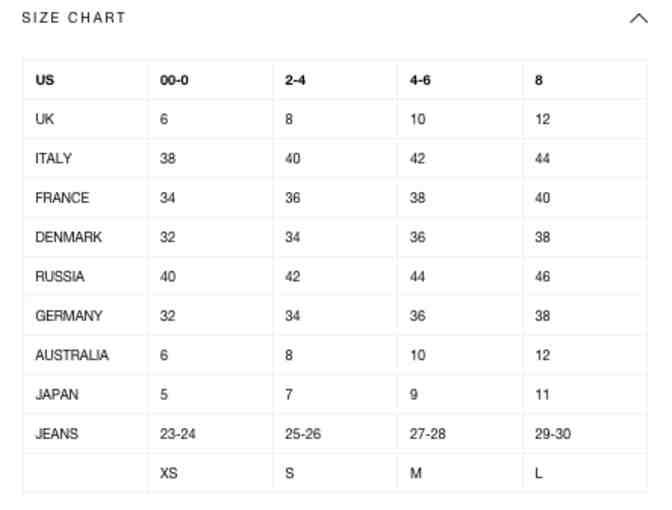Select the RUSSIA row label
672x510 pixels.
coord(60,276)
